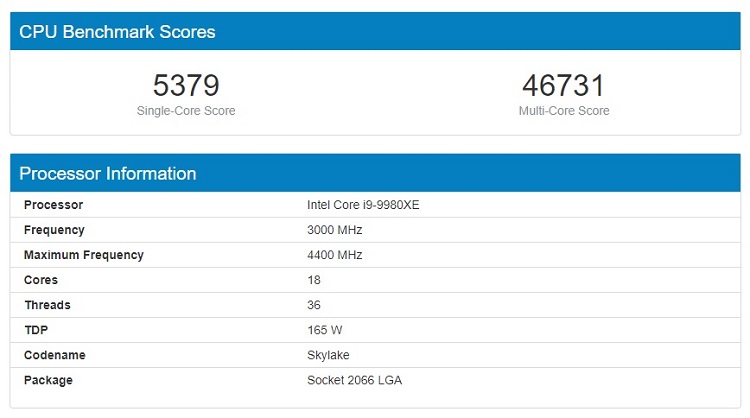The height and width of the screenshot is (418, 750).
Task: Click the 165 W TDP value
Action: pos(325,330)
